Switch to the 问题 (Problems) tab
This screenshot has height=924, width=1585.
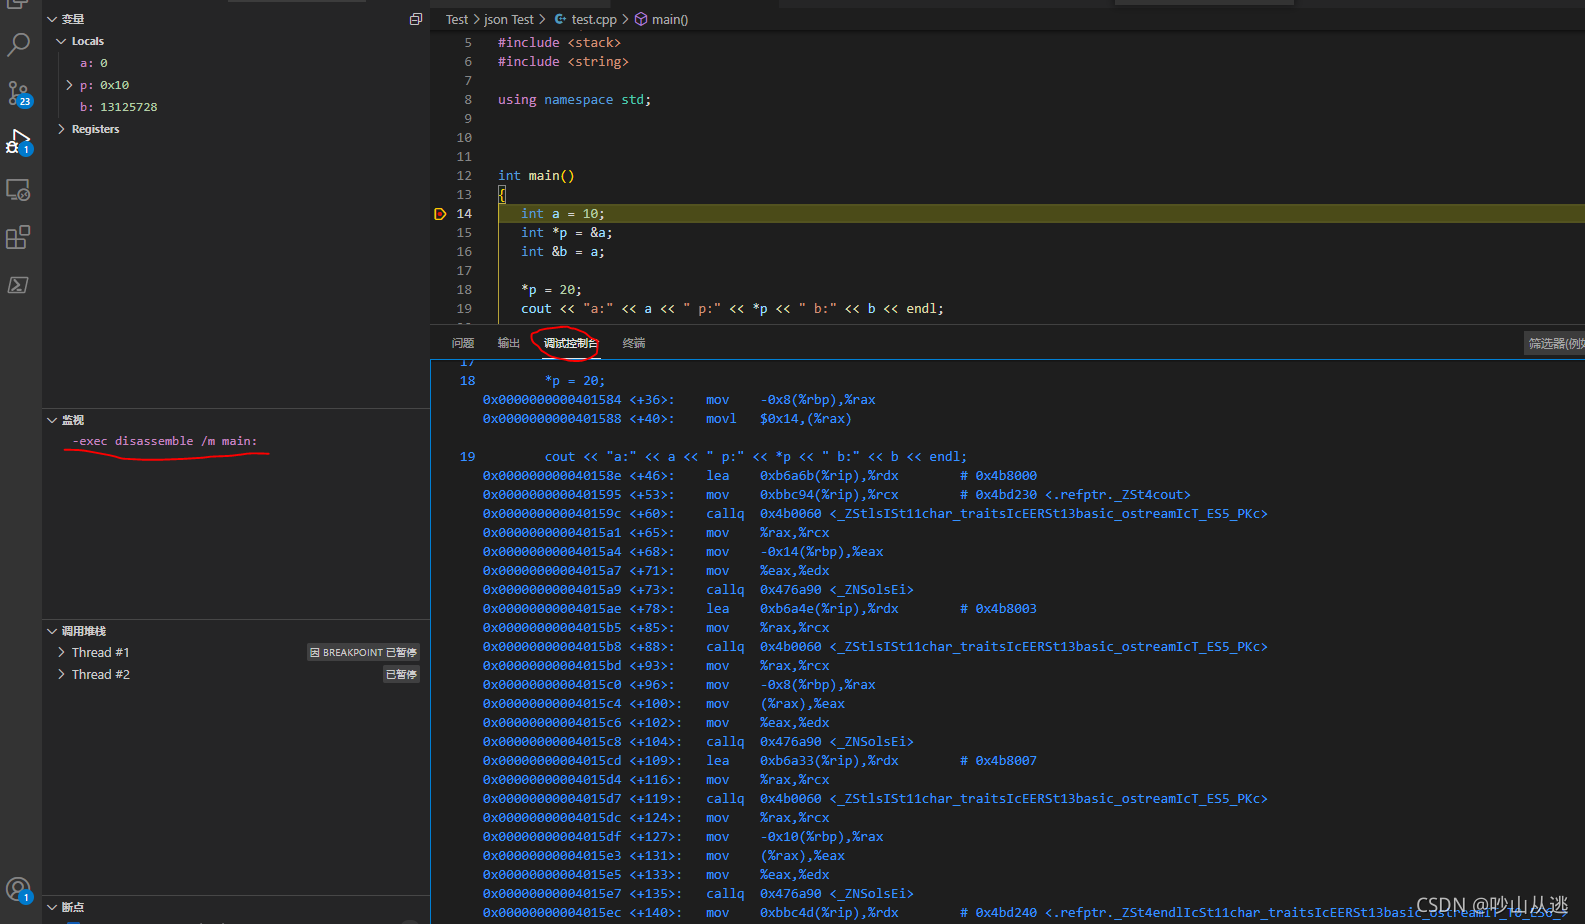463,343
